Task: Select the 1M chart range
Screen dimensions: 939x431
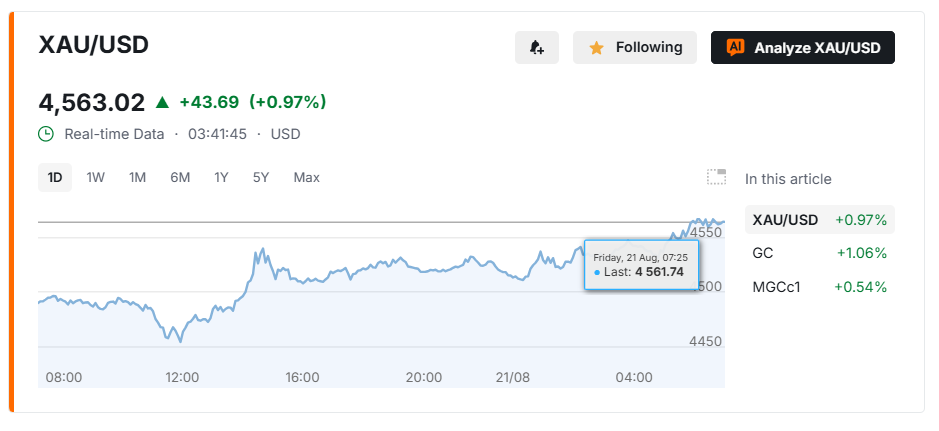Action: (138, 177)
